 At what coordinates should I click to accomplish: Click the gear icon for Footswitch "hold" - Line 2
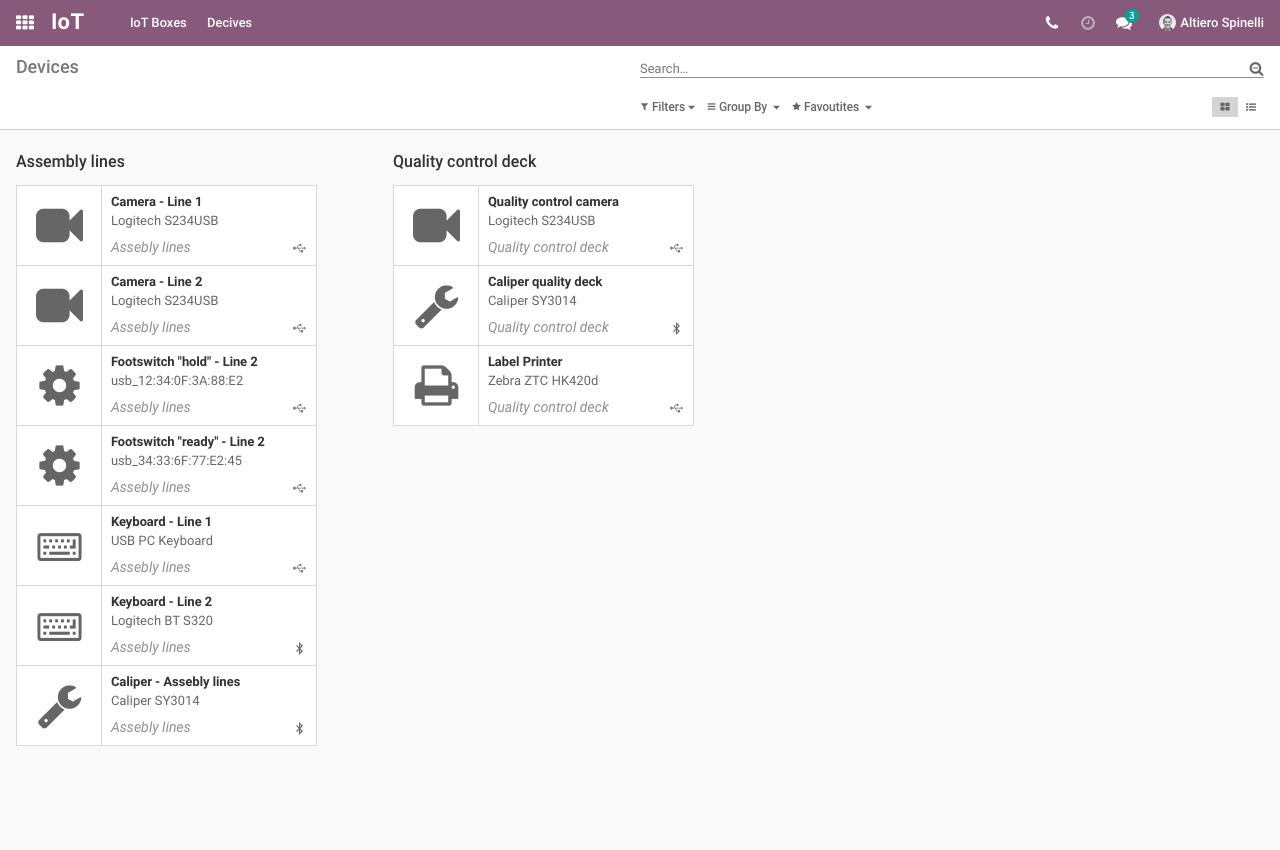[59, 385]
